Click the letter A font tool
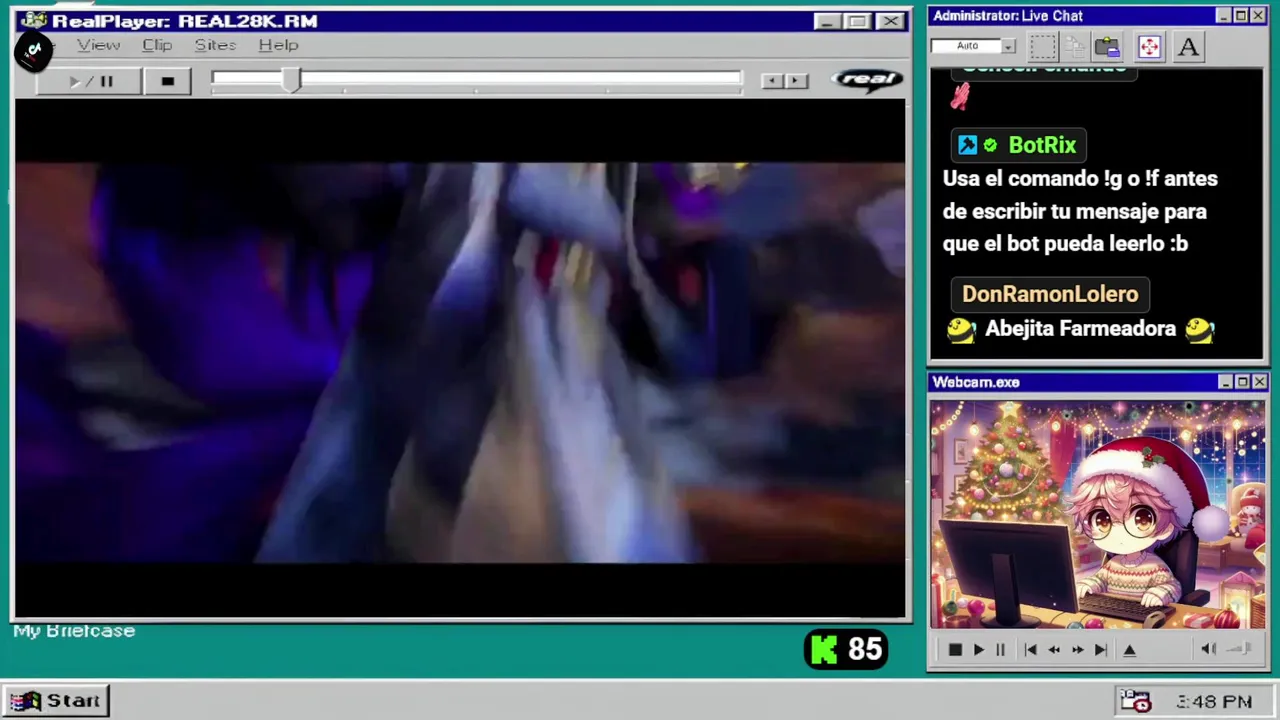 [x=1188, y=46]
